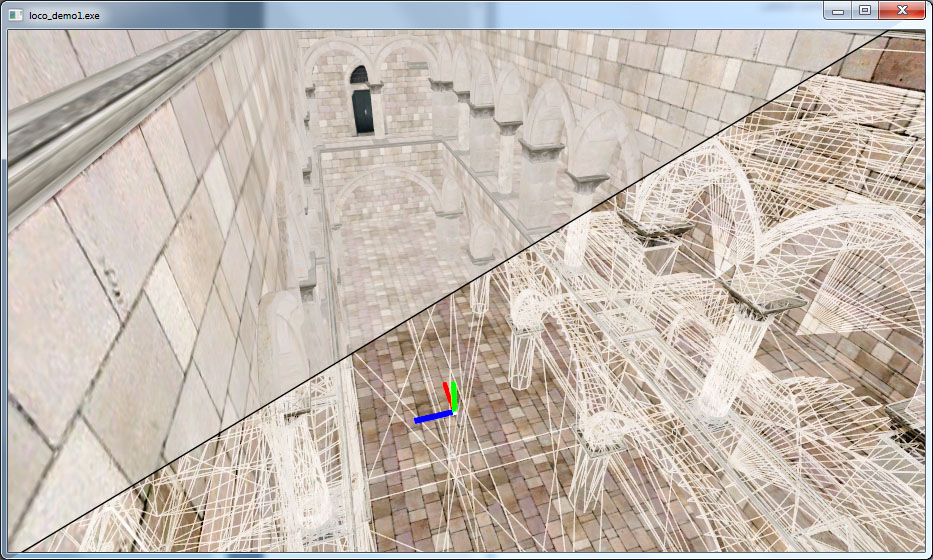The image size is (933, 560).
Task: Click the loco_demo1.exe window app icon
Action: [x=15, y=15]
